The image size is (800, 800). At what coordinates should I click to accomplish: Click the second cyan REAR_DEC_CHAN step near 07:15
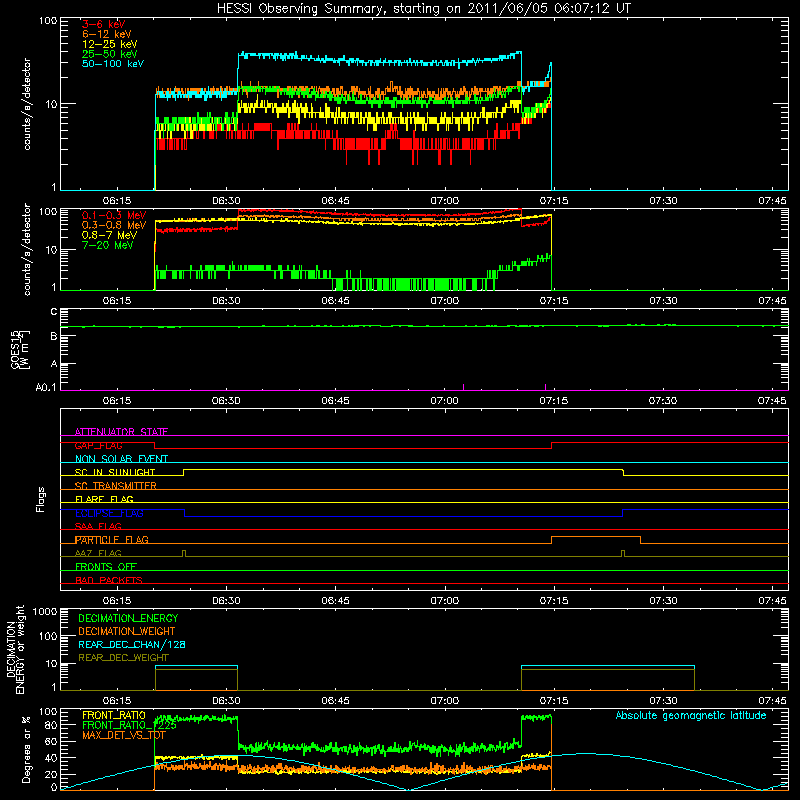click(x=608, y=666)
